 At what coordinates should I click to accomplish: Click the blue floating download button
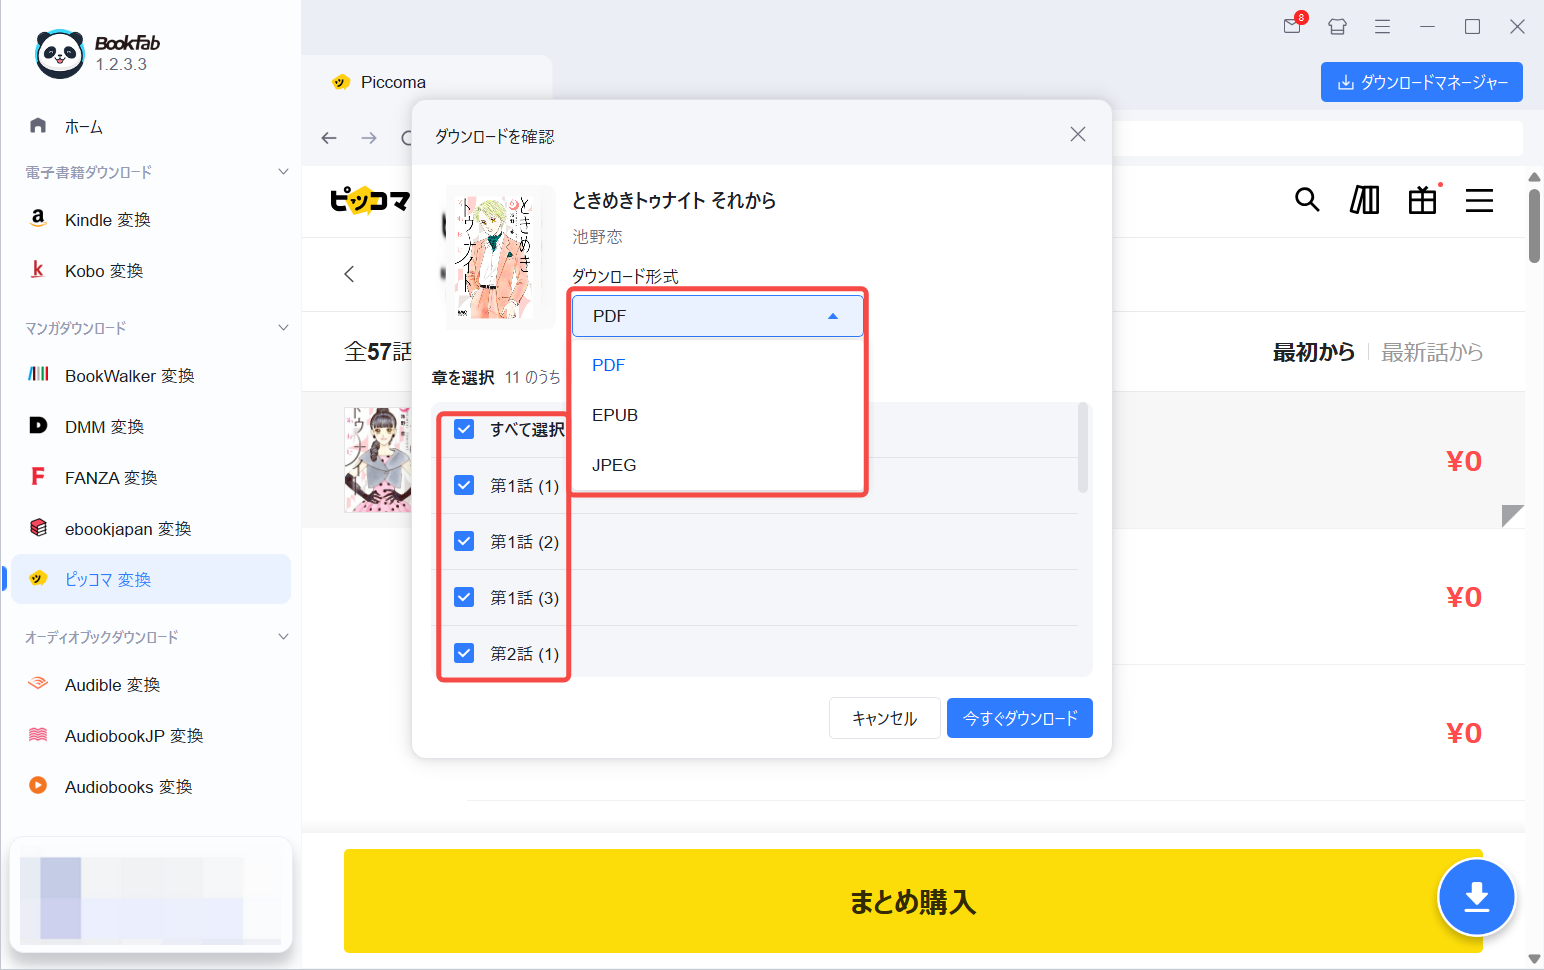(x=1476, y=897)
